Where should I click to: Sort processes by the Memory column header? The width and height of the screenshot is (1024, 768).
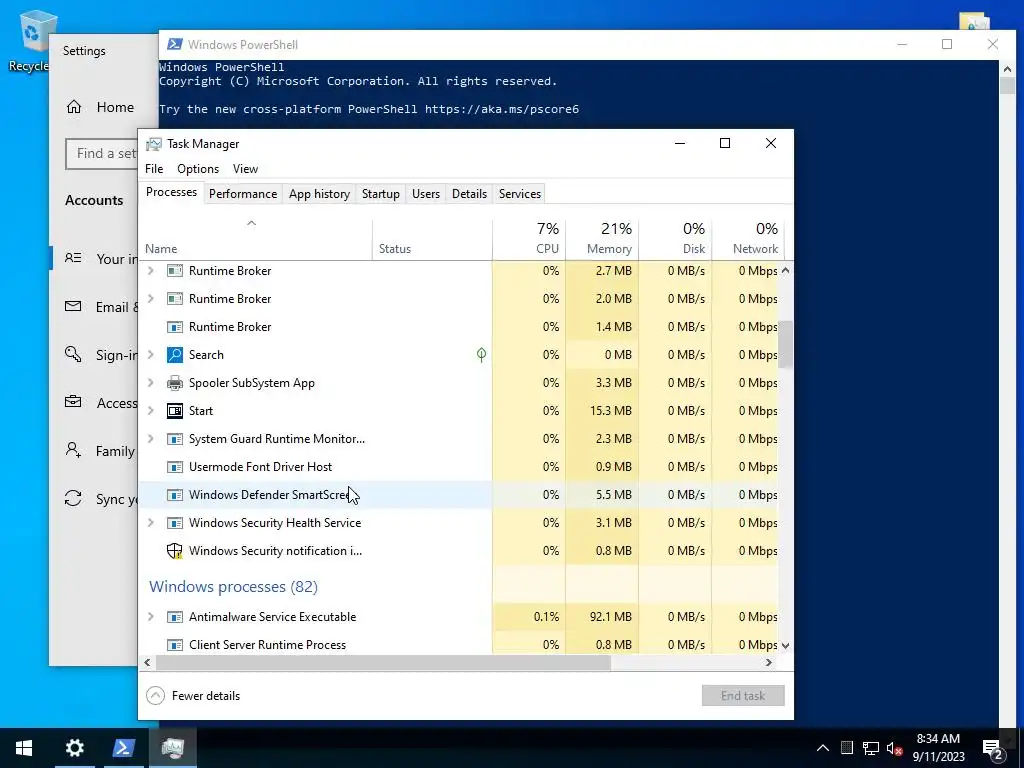pyautogui.click(x=602, y=239)
